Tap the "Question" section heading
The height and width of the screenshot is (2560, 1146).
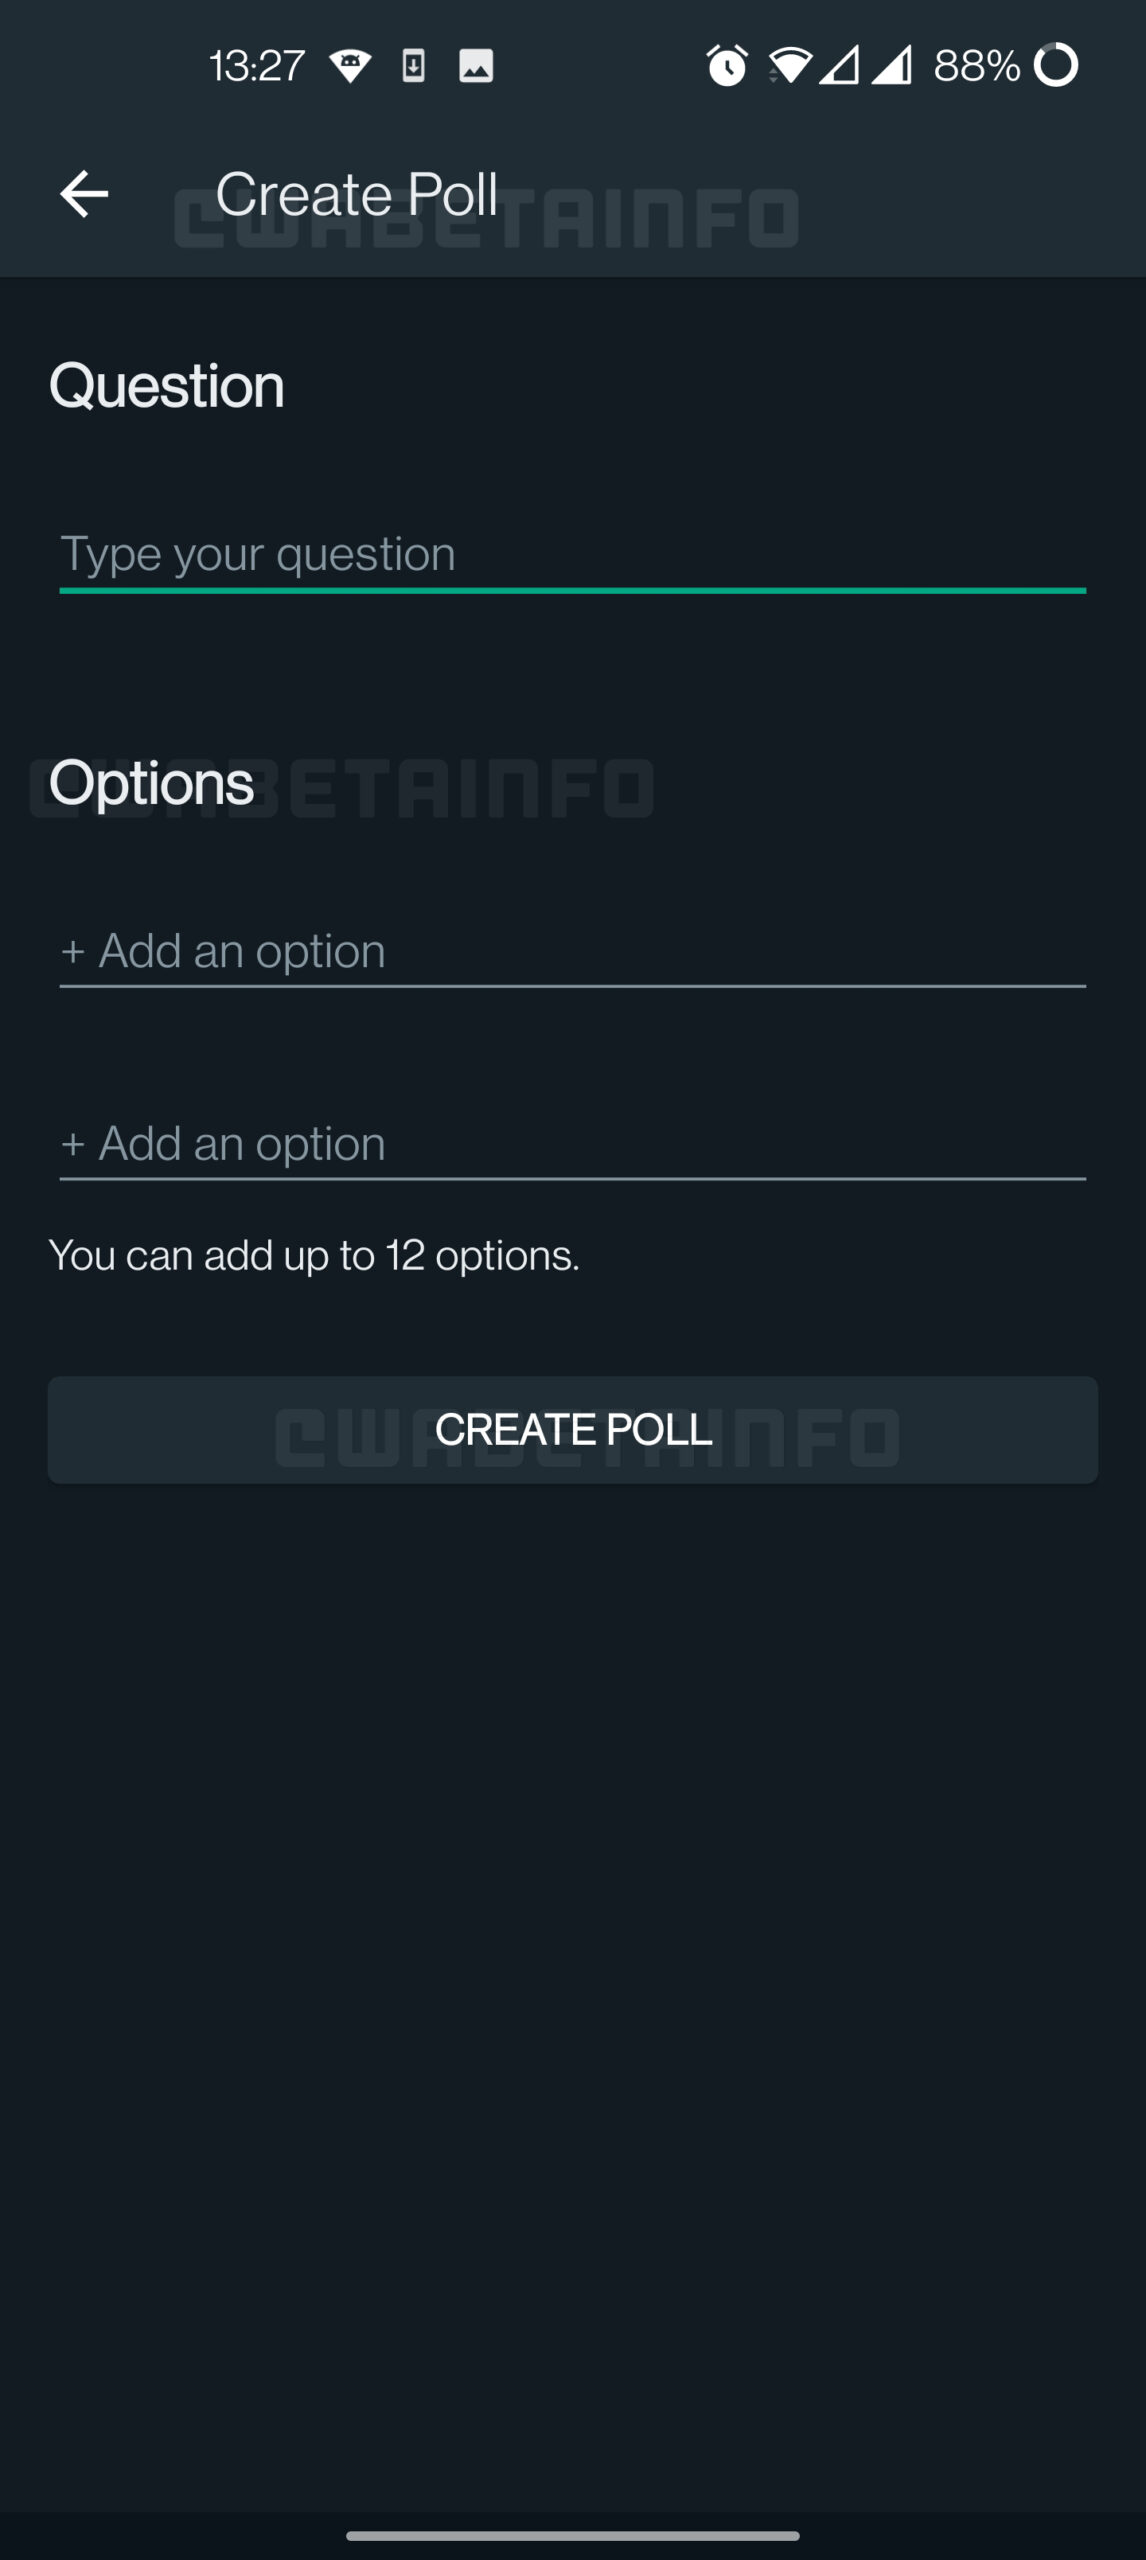pyautogui.click(x=167, y=386)
